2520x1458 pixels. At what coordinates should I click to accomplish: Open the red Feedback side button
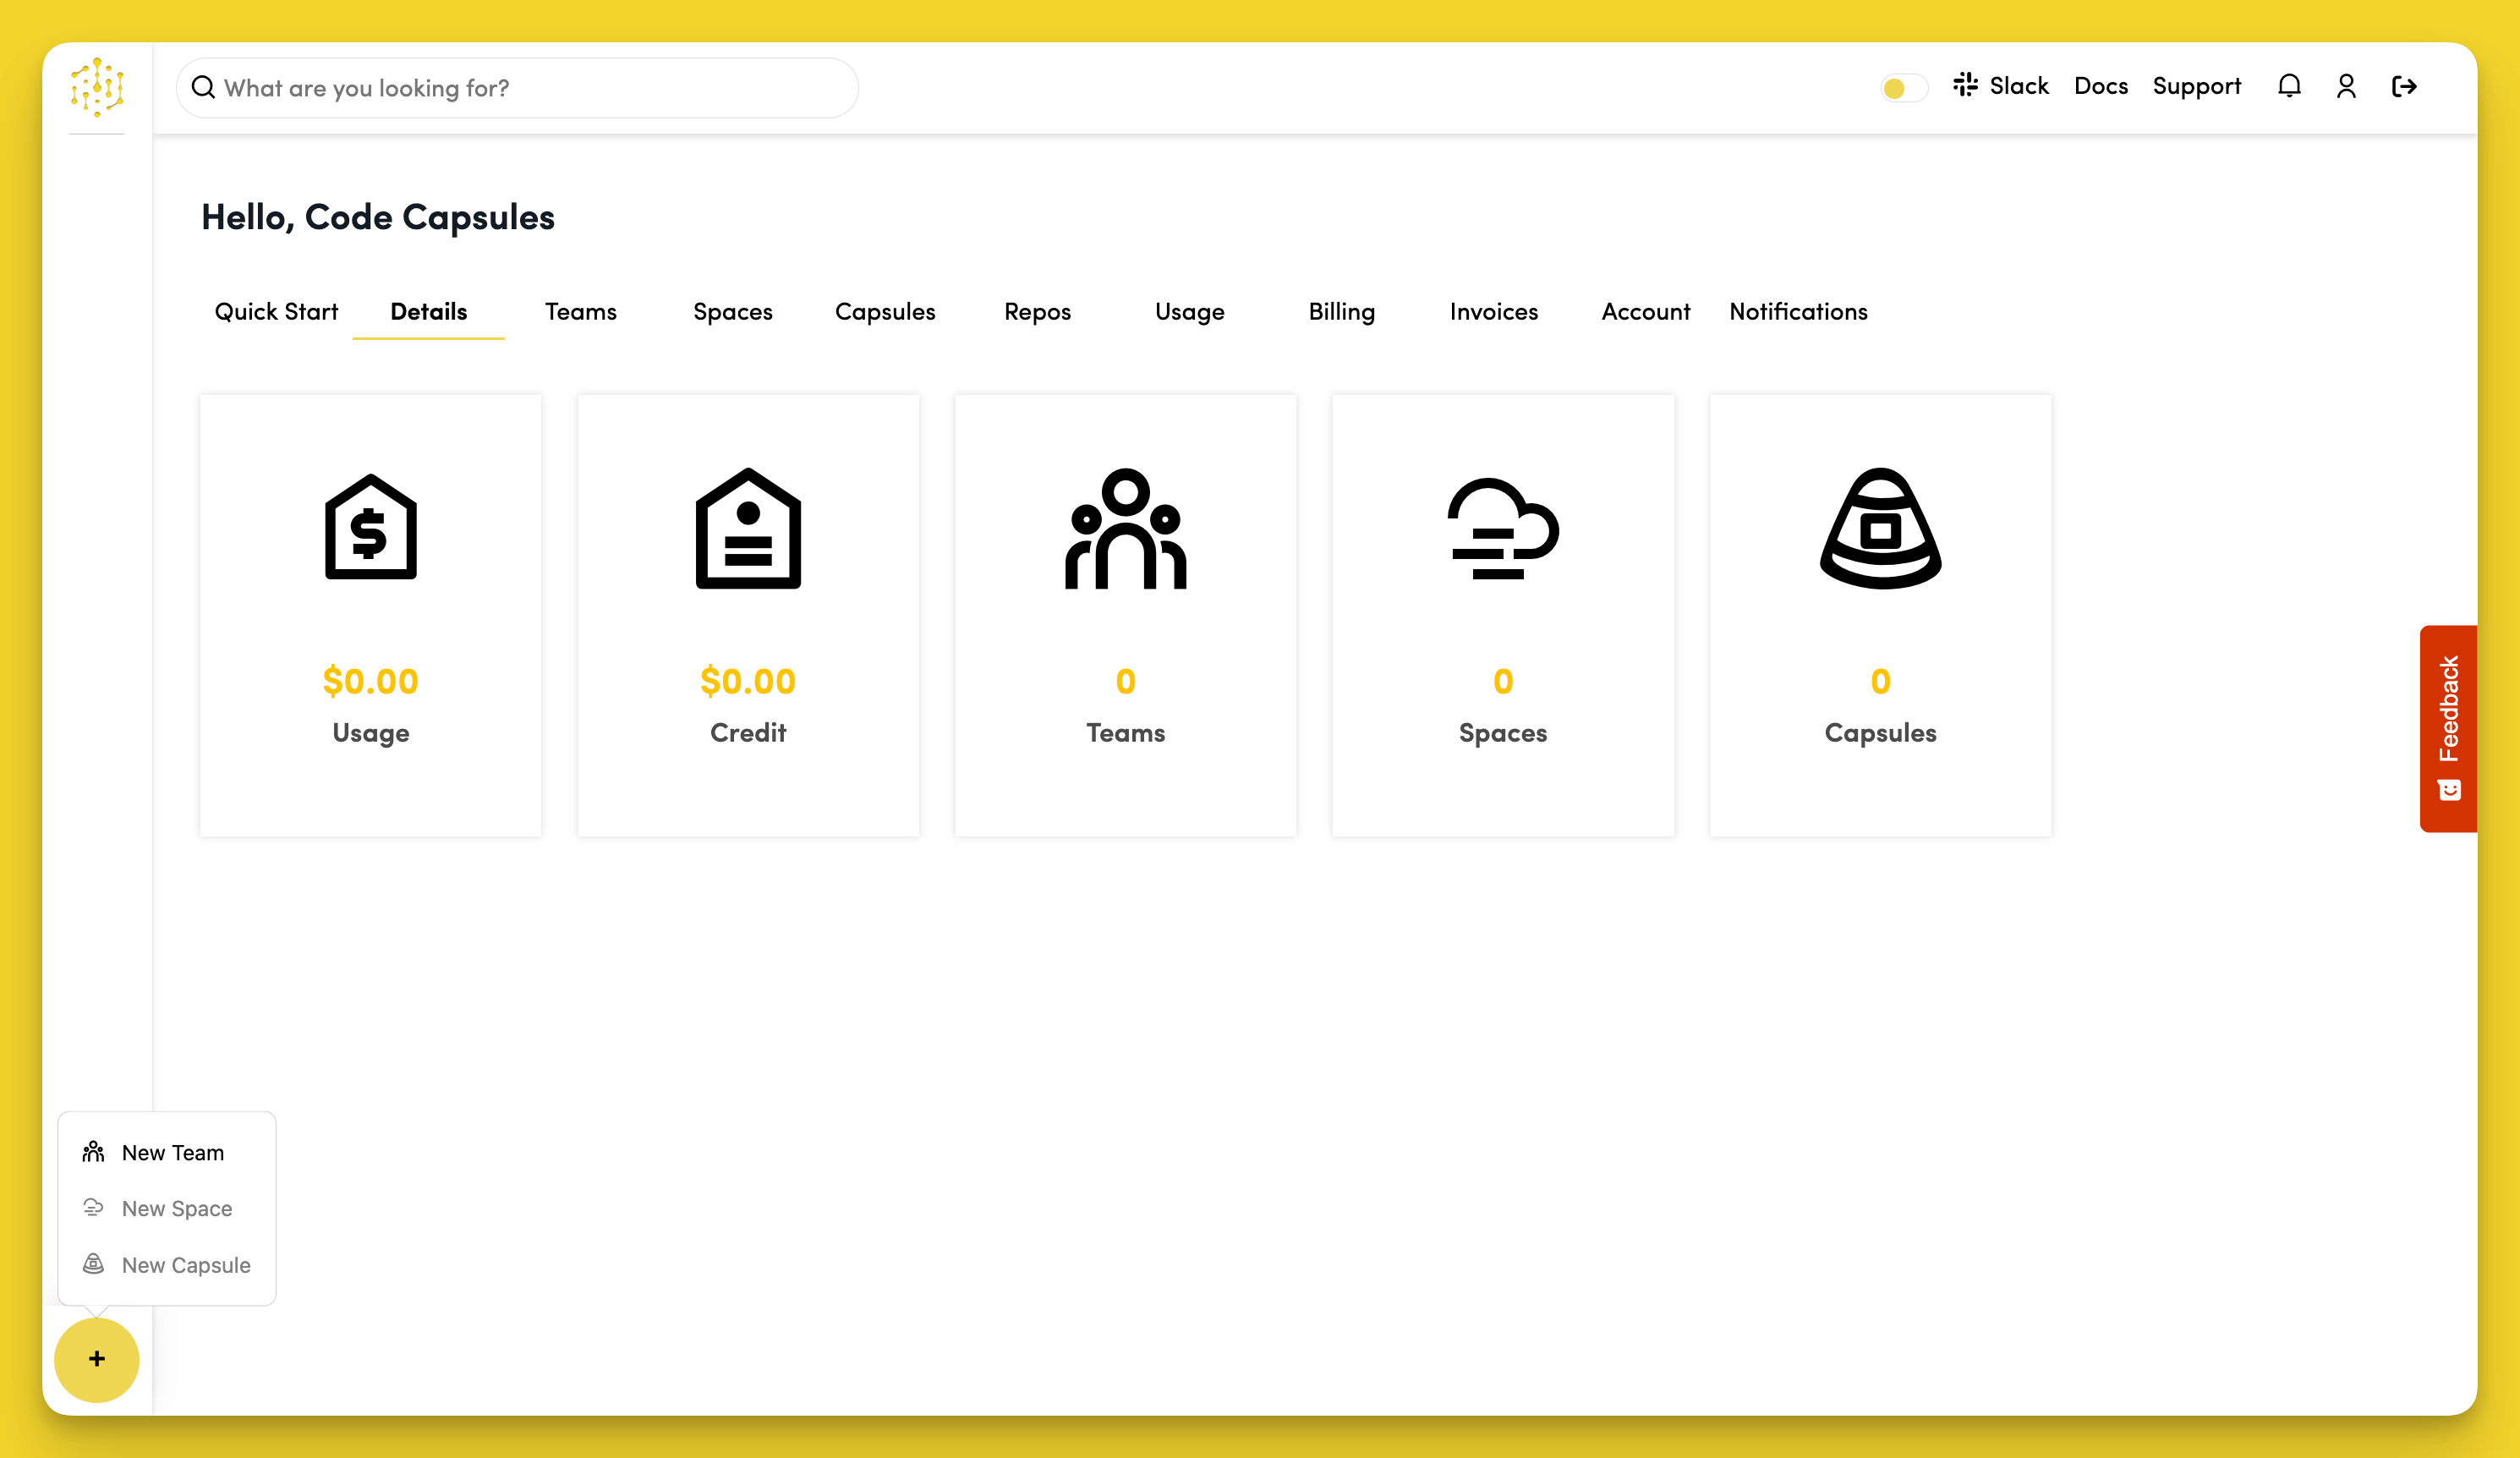(x=2448, y=728)
